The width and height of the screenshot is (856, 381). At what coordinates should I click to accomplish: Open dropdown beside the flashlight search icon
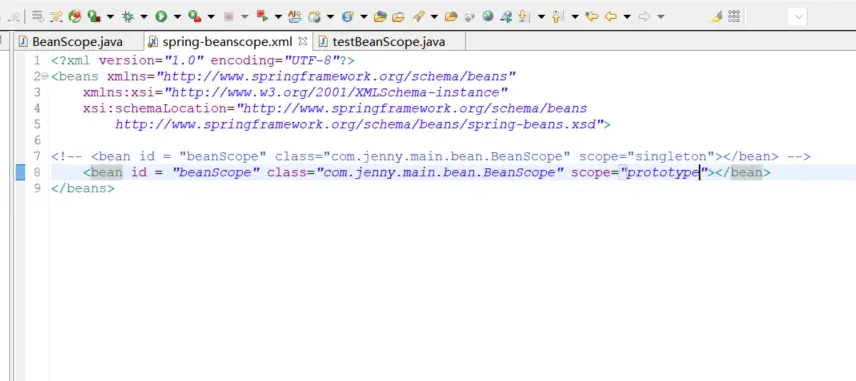tap(434, 16)
